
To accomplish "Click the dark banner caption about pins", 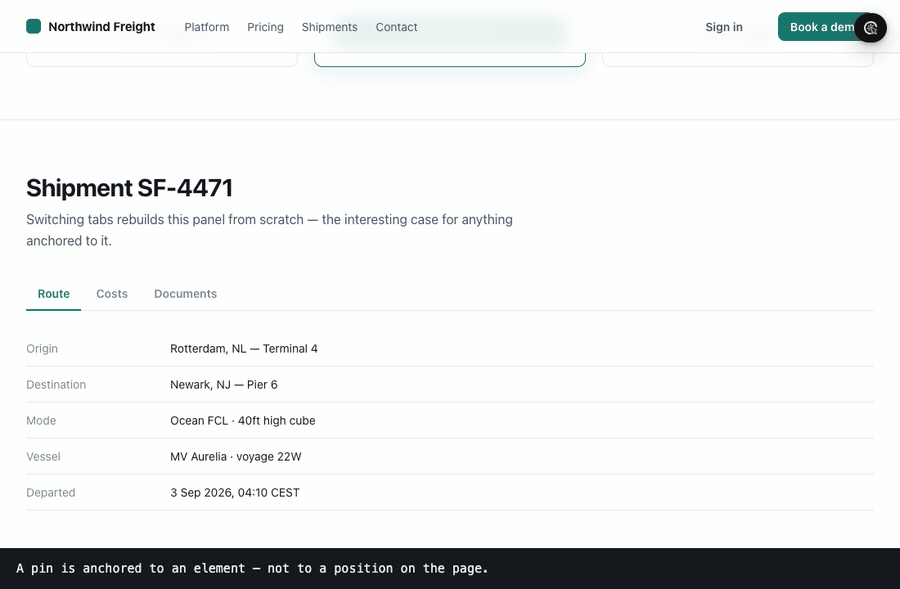I will click(x=252, y=568).
